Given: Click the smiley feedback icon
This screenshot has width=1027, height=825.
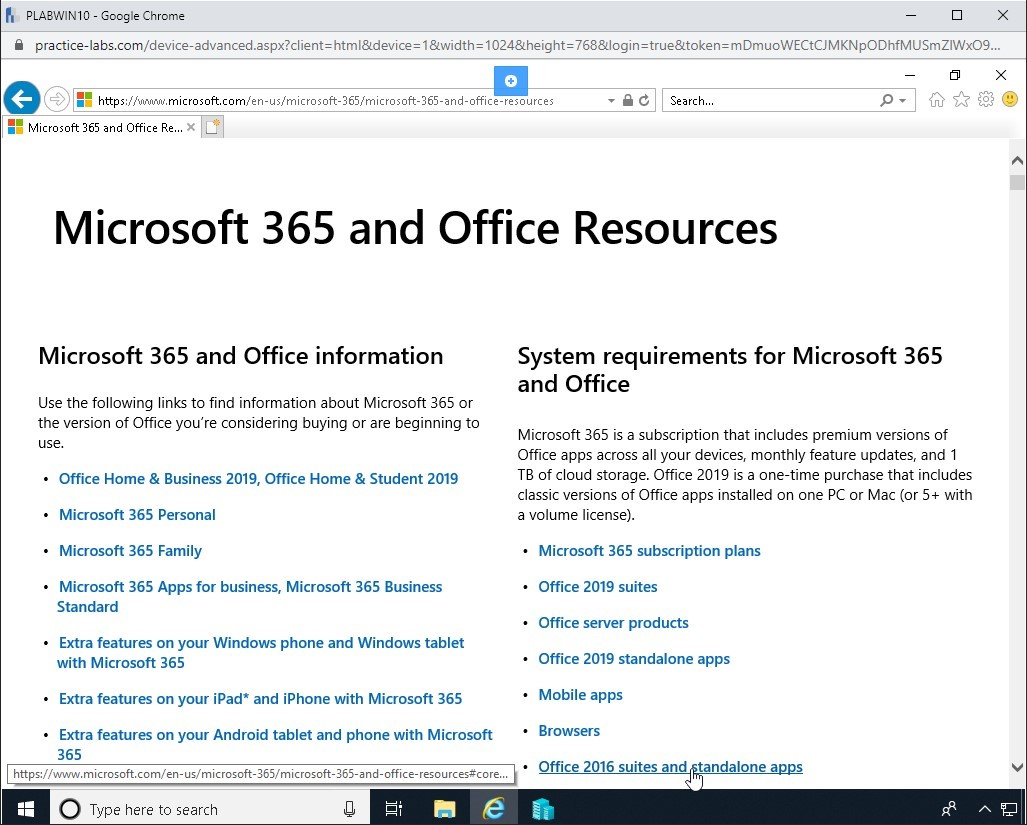Looking at the screenshot, I should [1010, 100].
